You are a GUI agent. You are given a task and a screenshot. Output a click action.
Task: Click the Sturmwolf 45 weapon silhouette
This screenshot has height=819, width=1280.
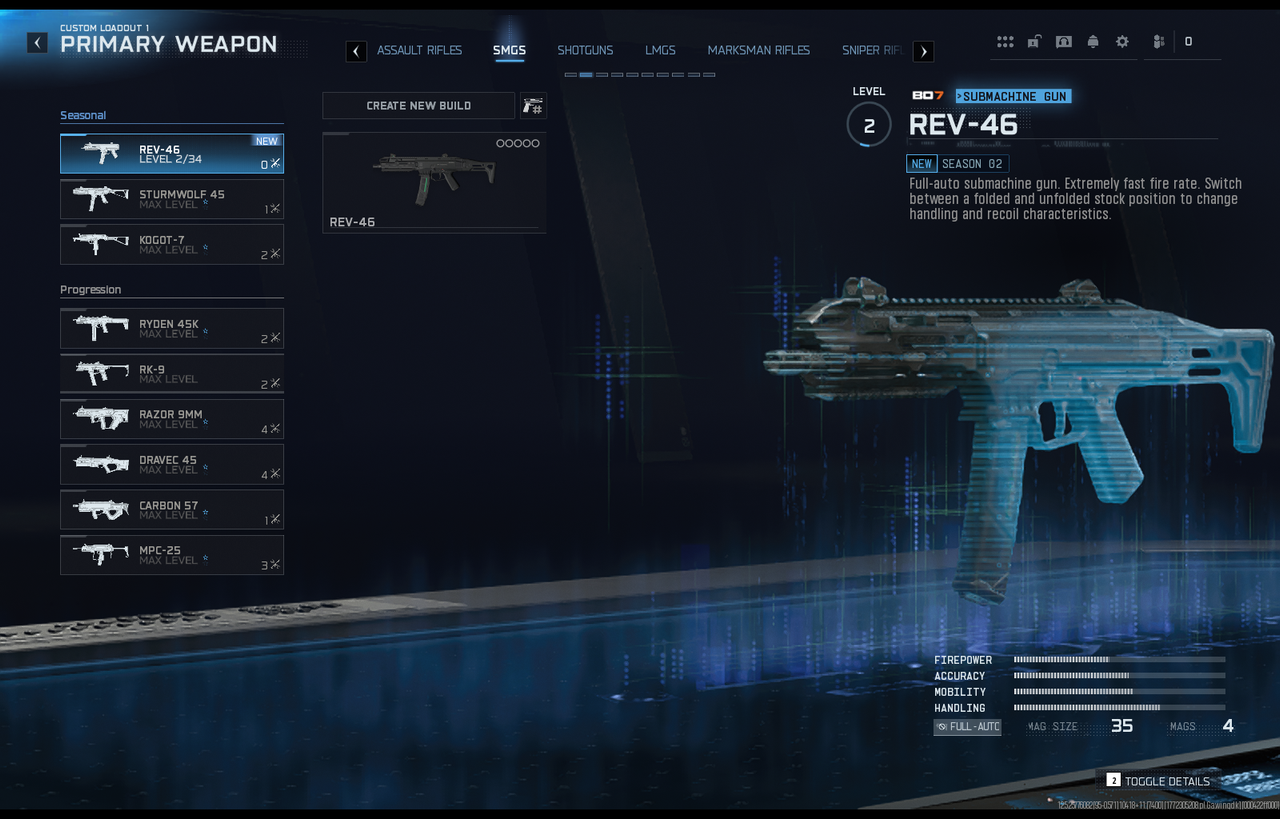tap(100, 198)
